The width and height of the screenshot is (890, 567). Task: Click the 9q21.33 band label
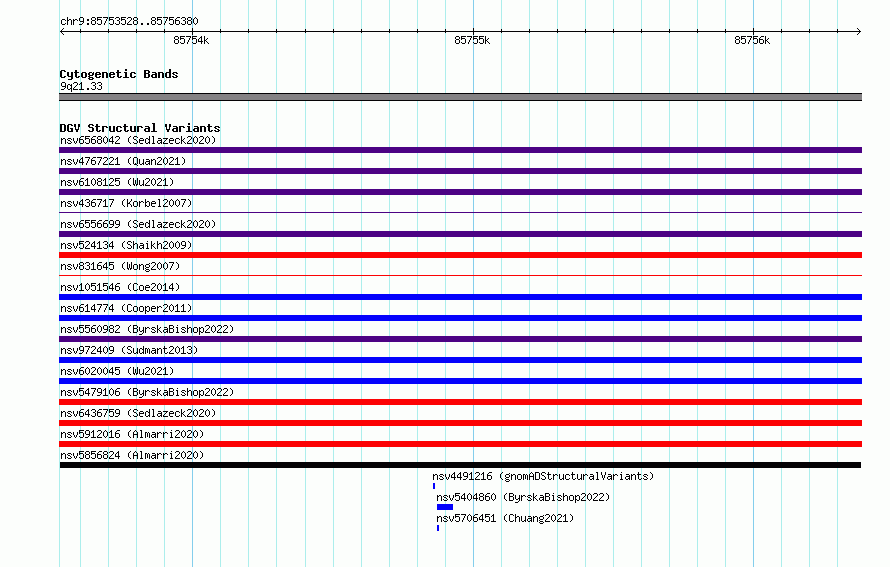(x=81, y=86)
